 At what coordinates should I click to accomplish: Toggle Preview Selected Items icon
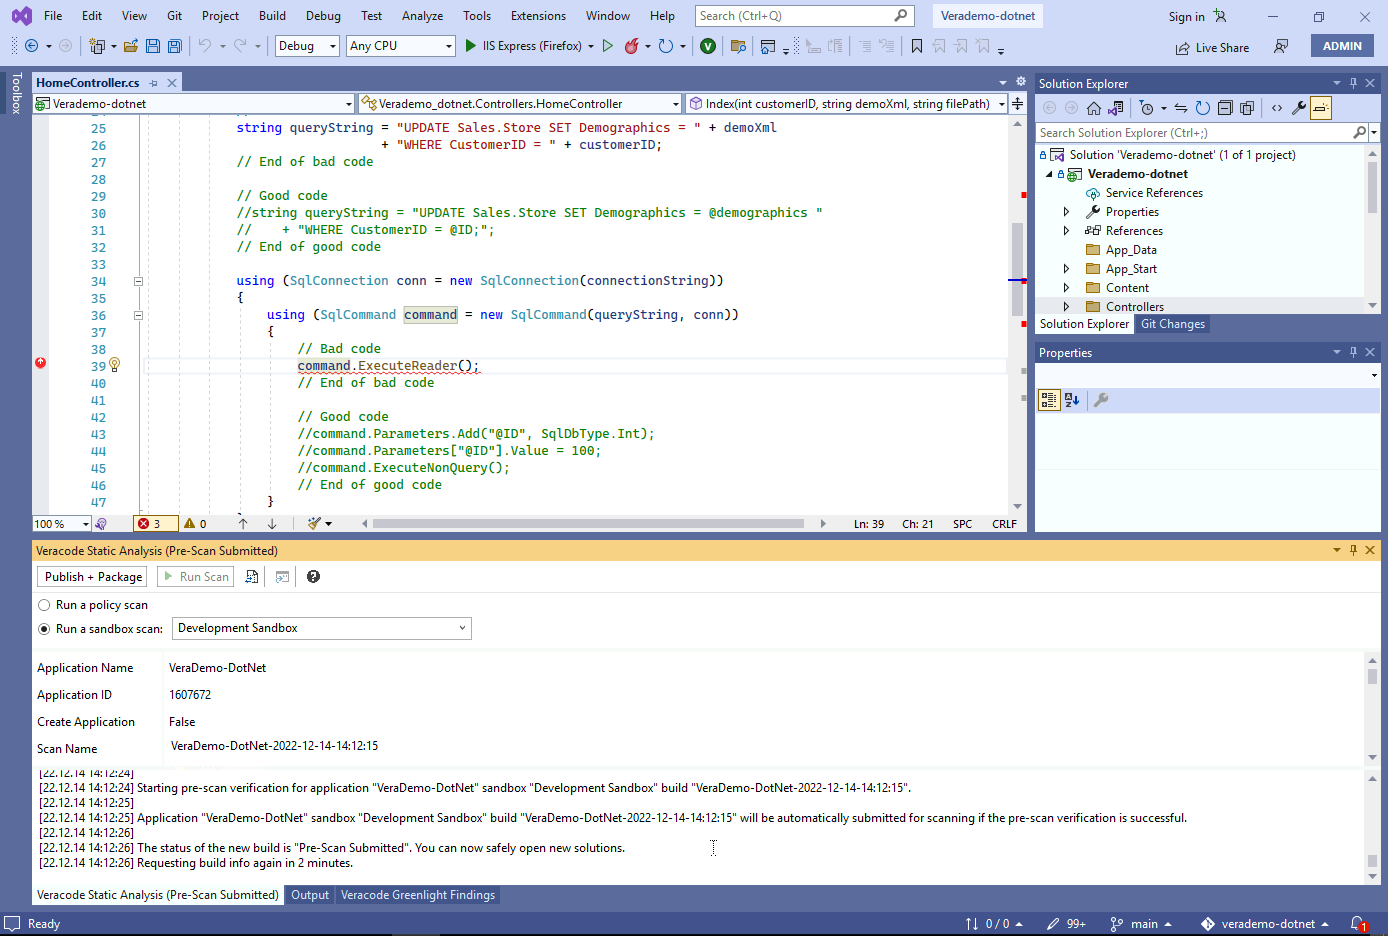(1321, 108)
